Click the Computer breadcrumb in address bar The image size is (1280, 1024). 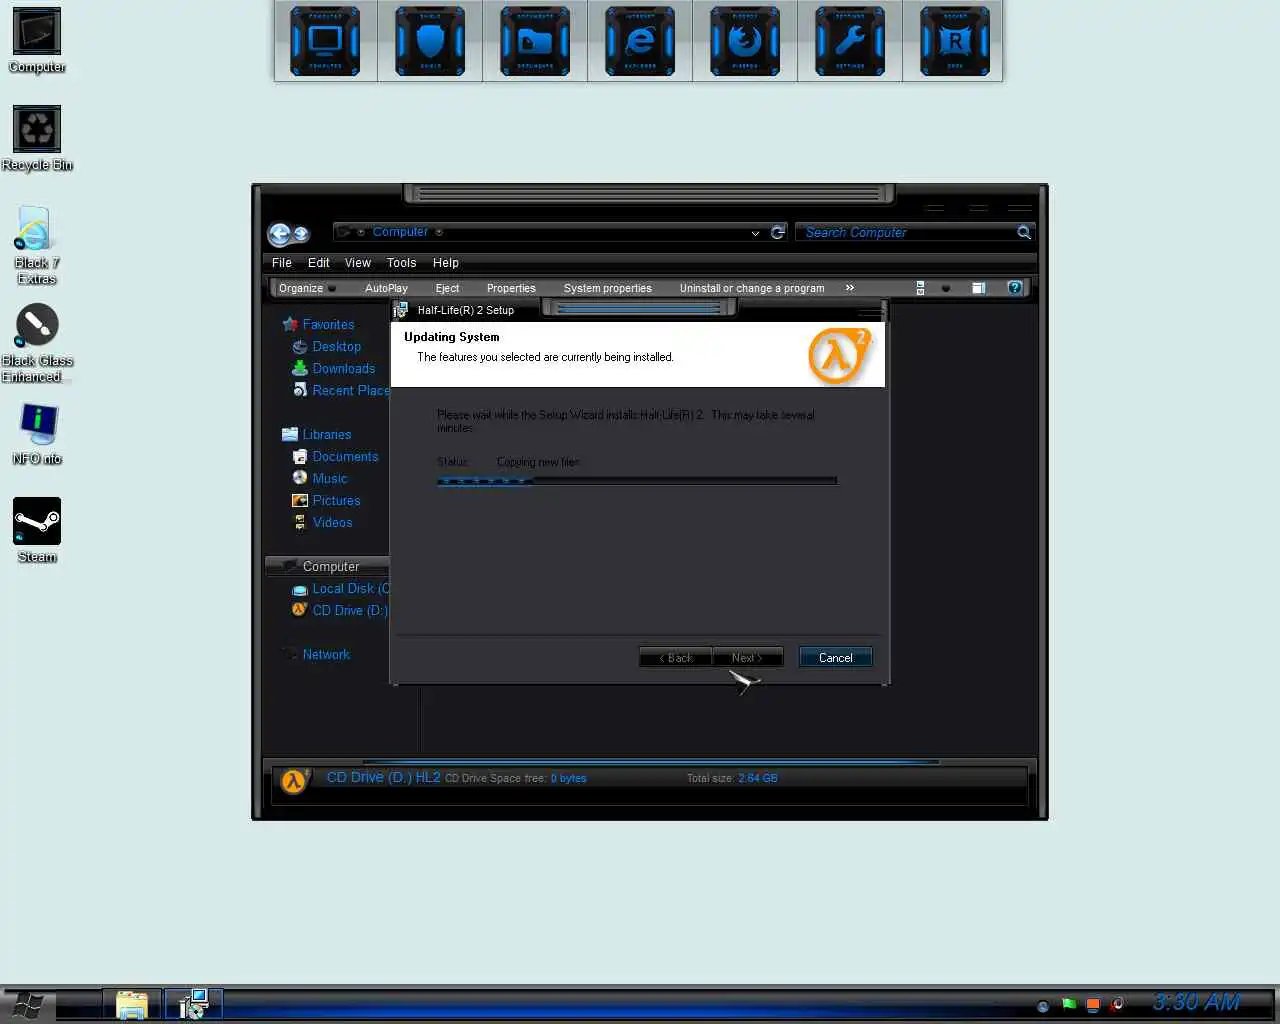pyautogui.click(x=400, y=232)
